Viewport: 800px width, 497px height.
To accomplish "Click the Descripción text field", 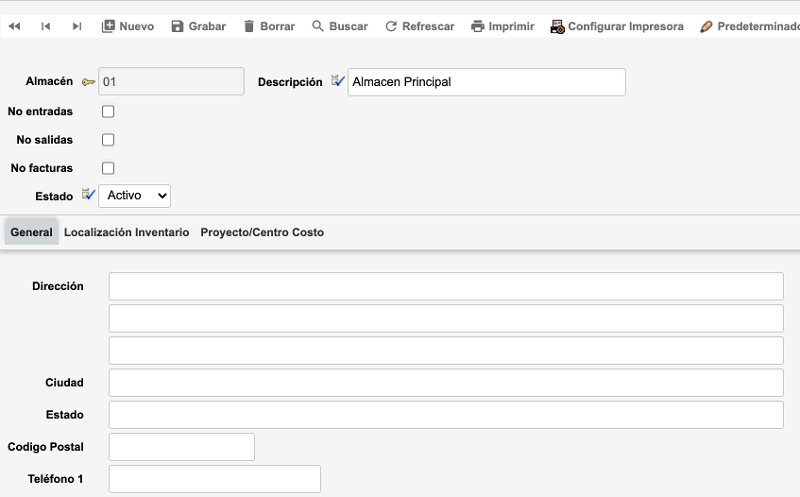I will 486,82.
